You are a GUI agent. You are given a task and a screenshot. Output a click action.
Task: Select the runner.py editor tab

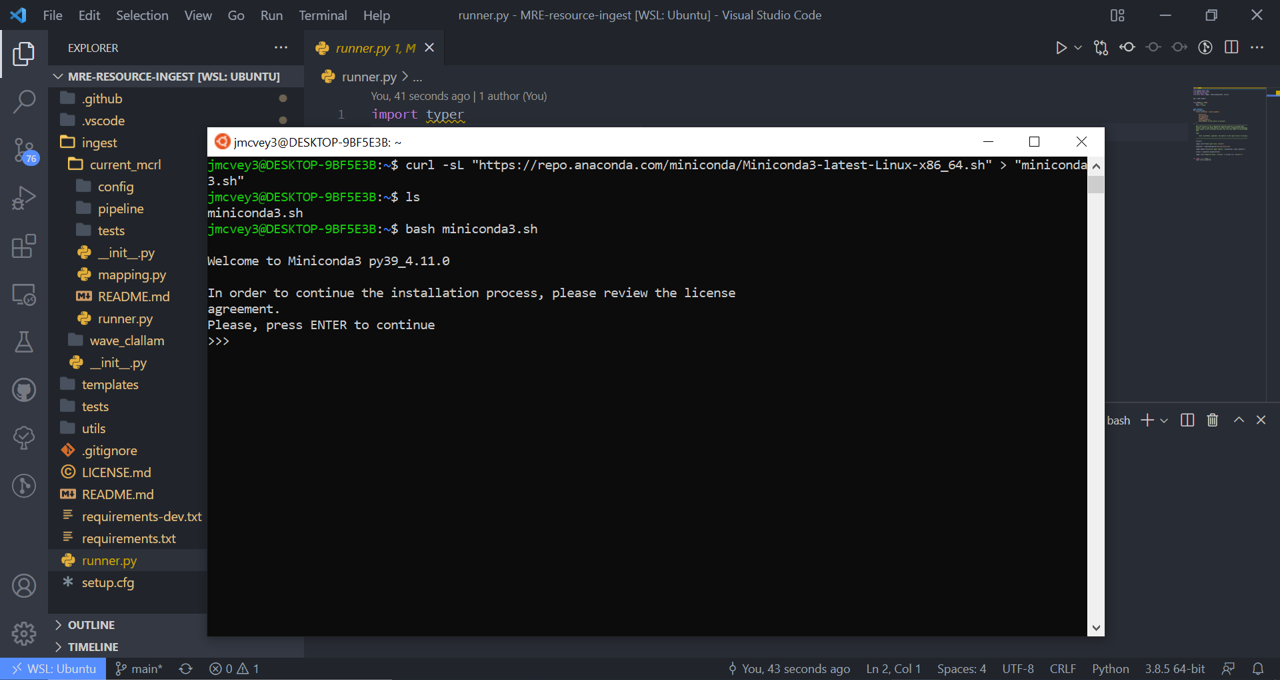pos(376,48)
